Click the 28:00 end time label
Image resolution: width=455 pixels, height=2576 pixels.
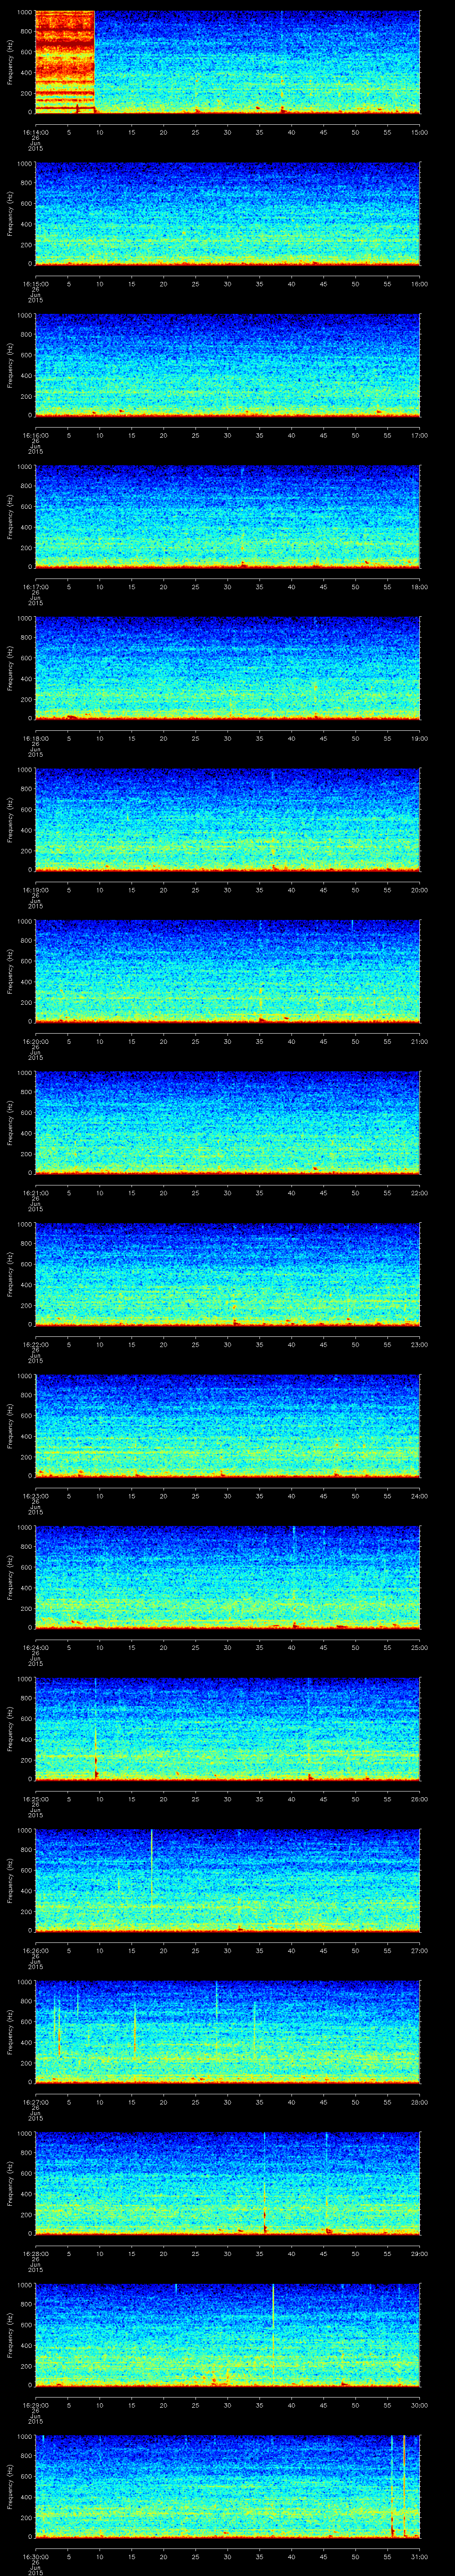(x=420, y=2102)
